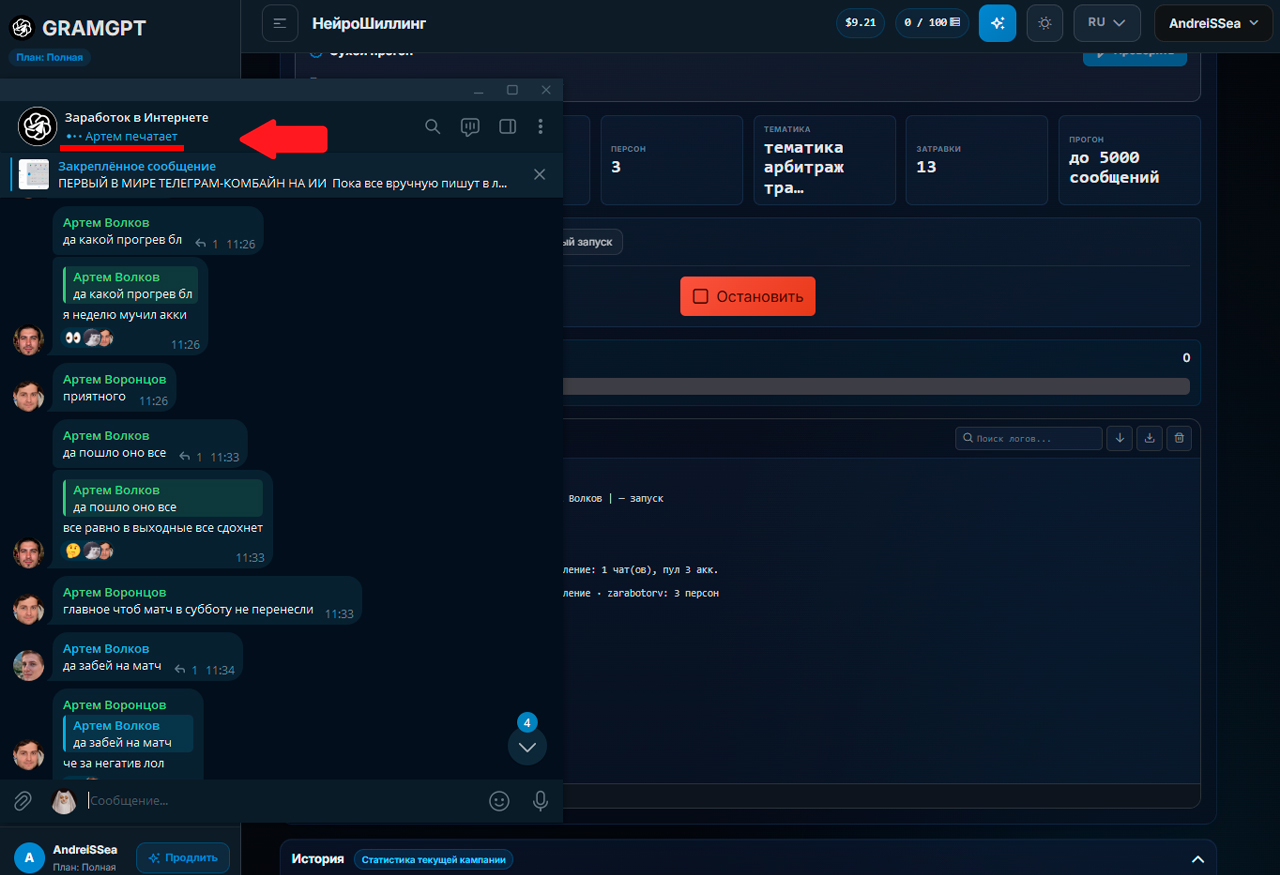The width and height of the screenshot is (1280, 875).
Task: Dismiss the pinned message with X
Action: [x=539, y=174]
